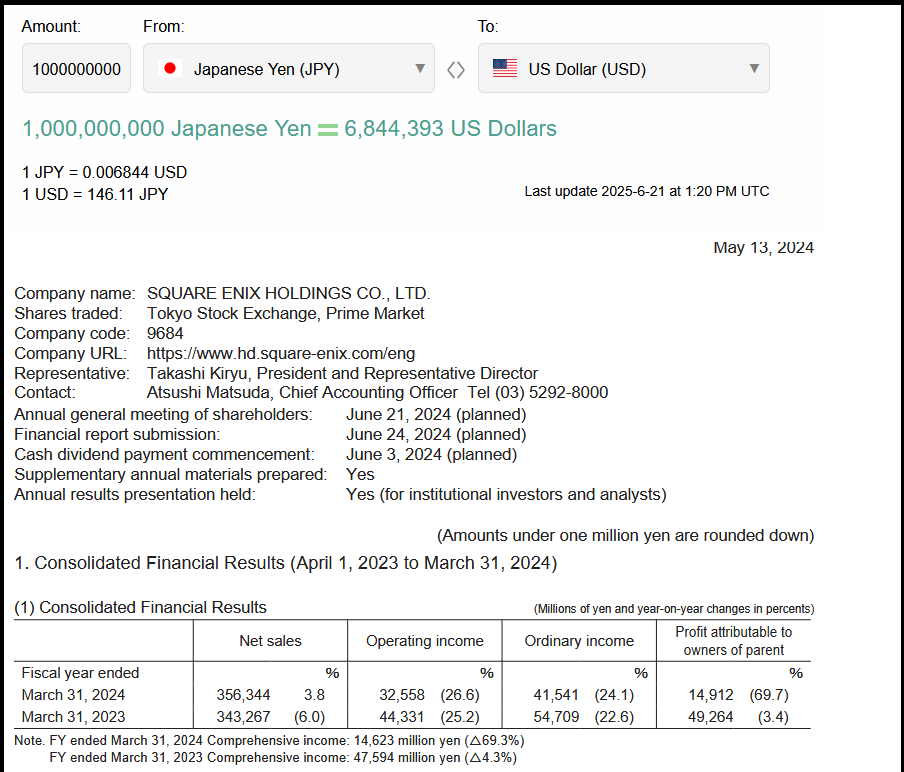Click row label 'March 31, 2024'

click(73, 695)
